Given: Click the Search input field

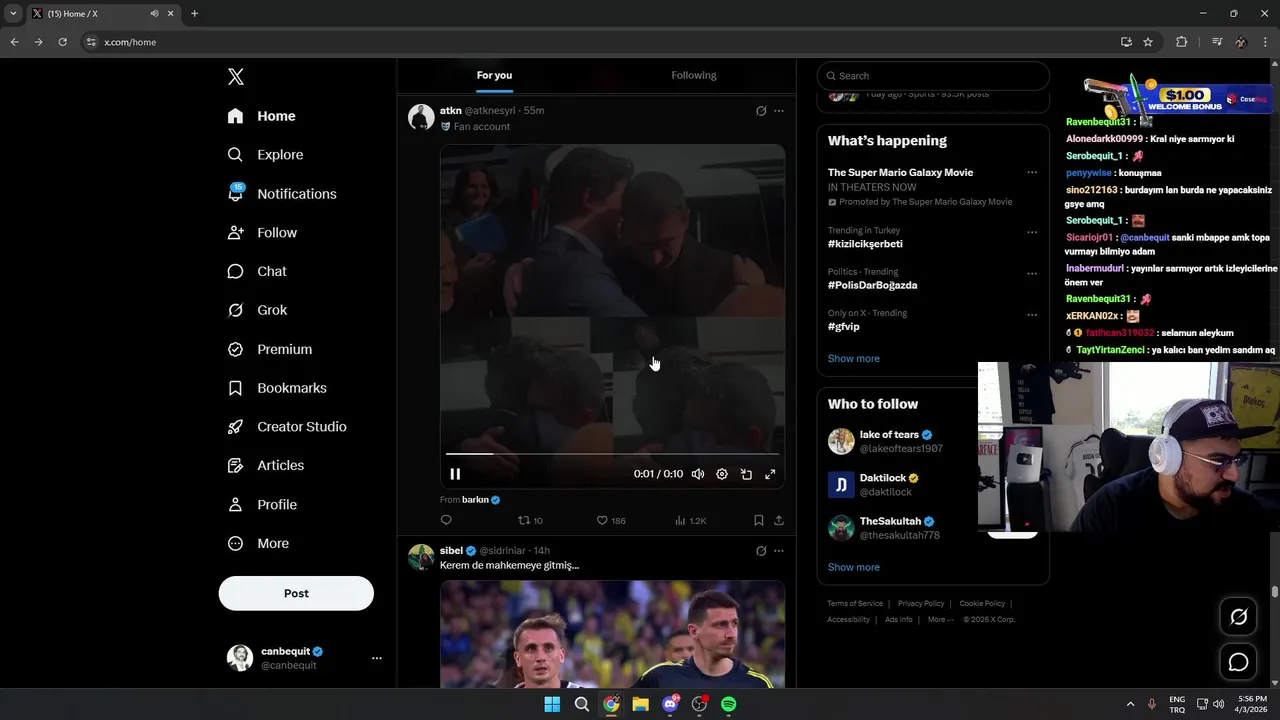Looking at the screenshot, I should 933,76.
